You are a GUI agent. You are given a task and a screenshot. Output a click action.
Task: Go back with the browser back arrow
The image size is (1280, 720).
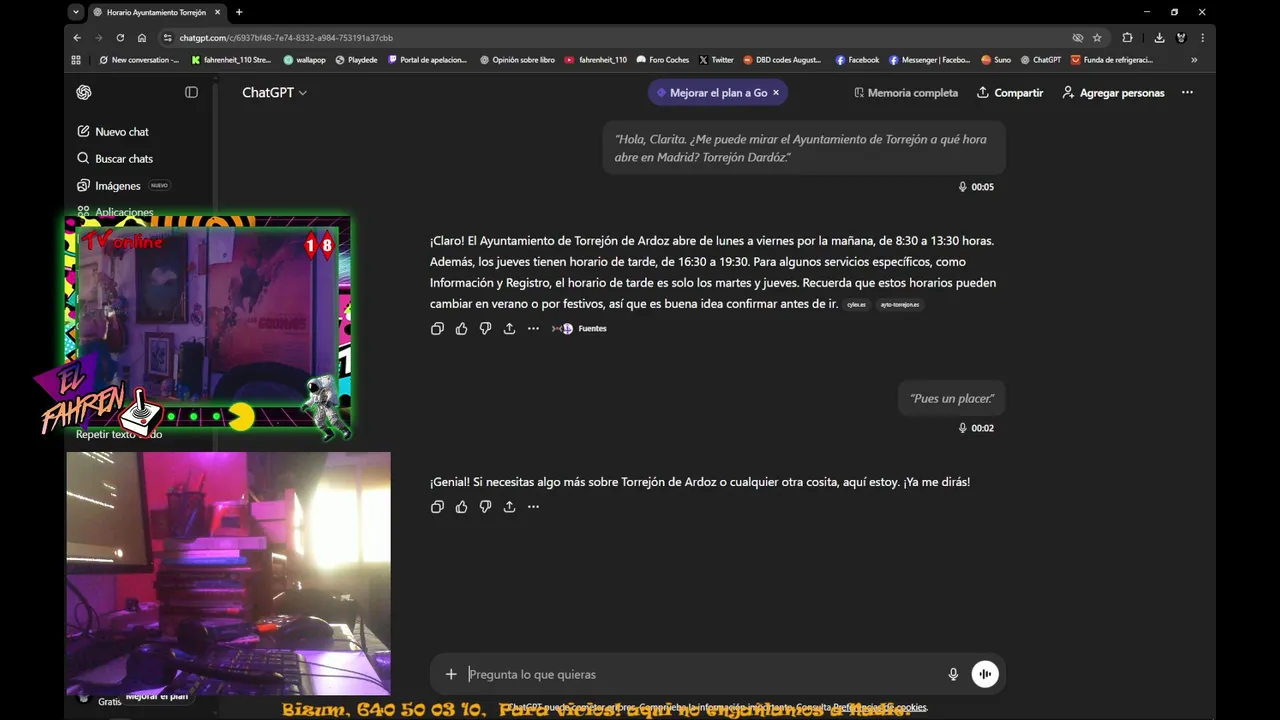click(77, 38)
